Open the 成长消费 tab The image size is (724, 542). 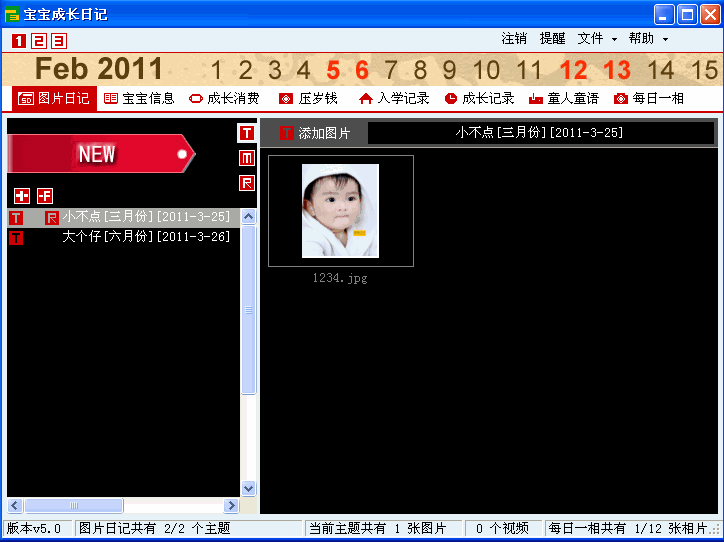[x=224, y=99]
